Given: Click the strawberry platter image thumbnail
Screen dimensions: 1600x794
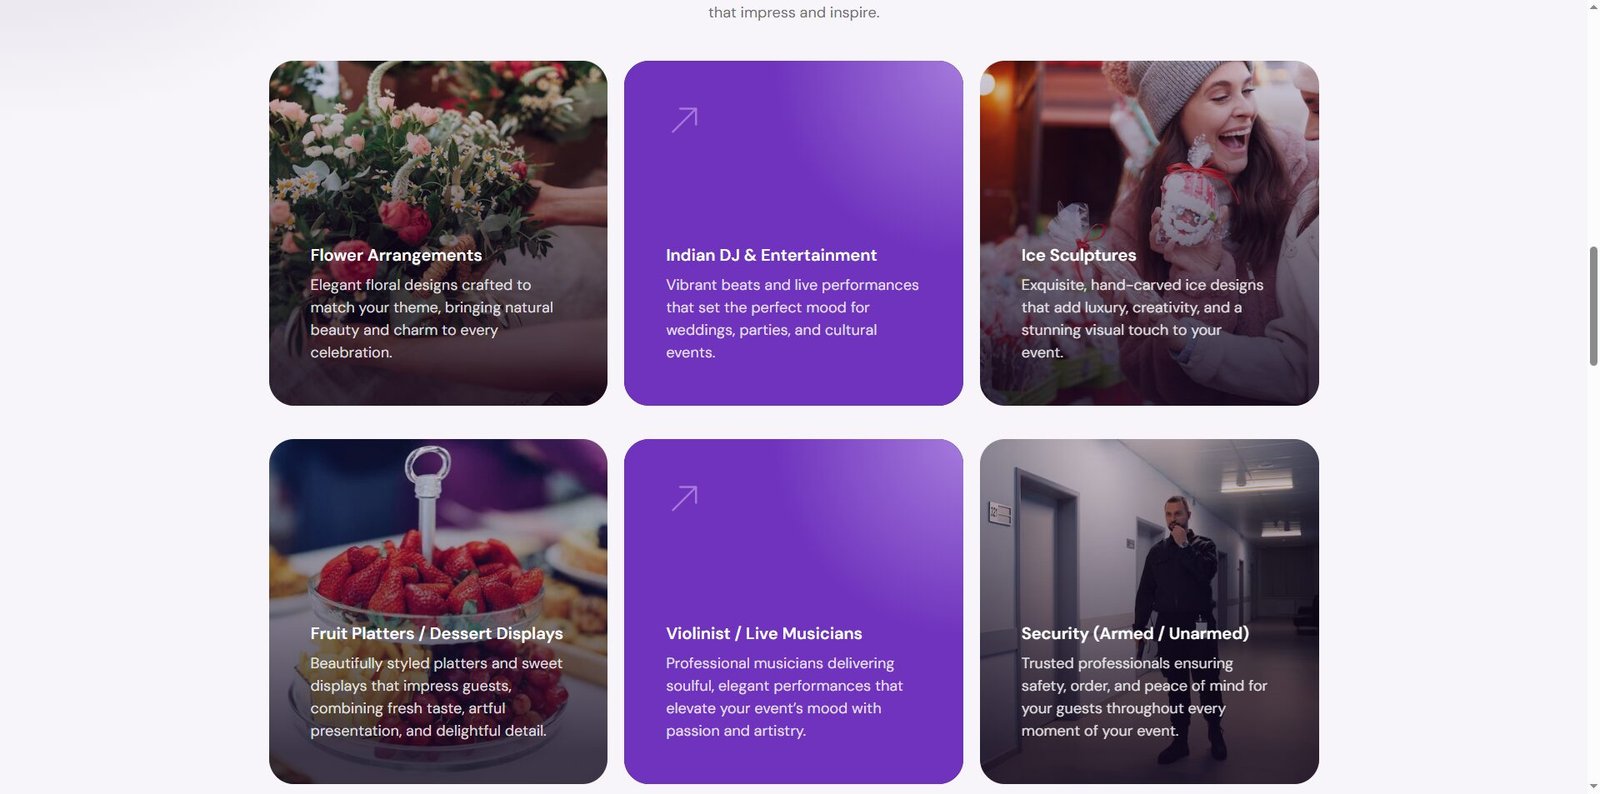Looking at the screenshot, I should [438, 530].
